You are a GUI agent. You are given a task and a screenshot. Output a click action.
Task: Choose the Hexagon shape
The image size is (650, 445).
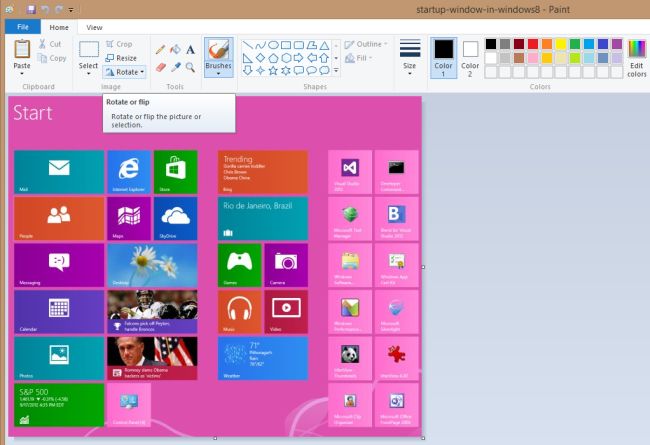pos(286,58)
